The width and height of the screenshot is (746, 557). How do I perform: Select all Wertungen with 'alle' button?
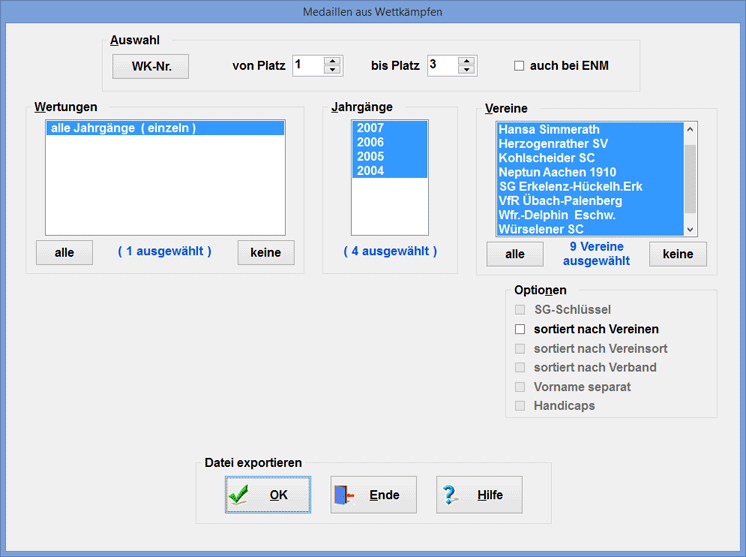tap(64, 253)
